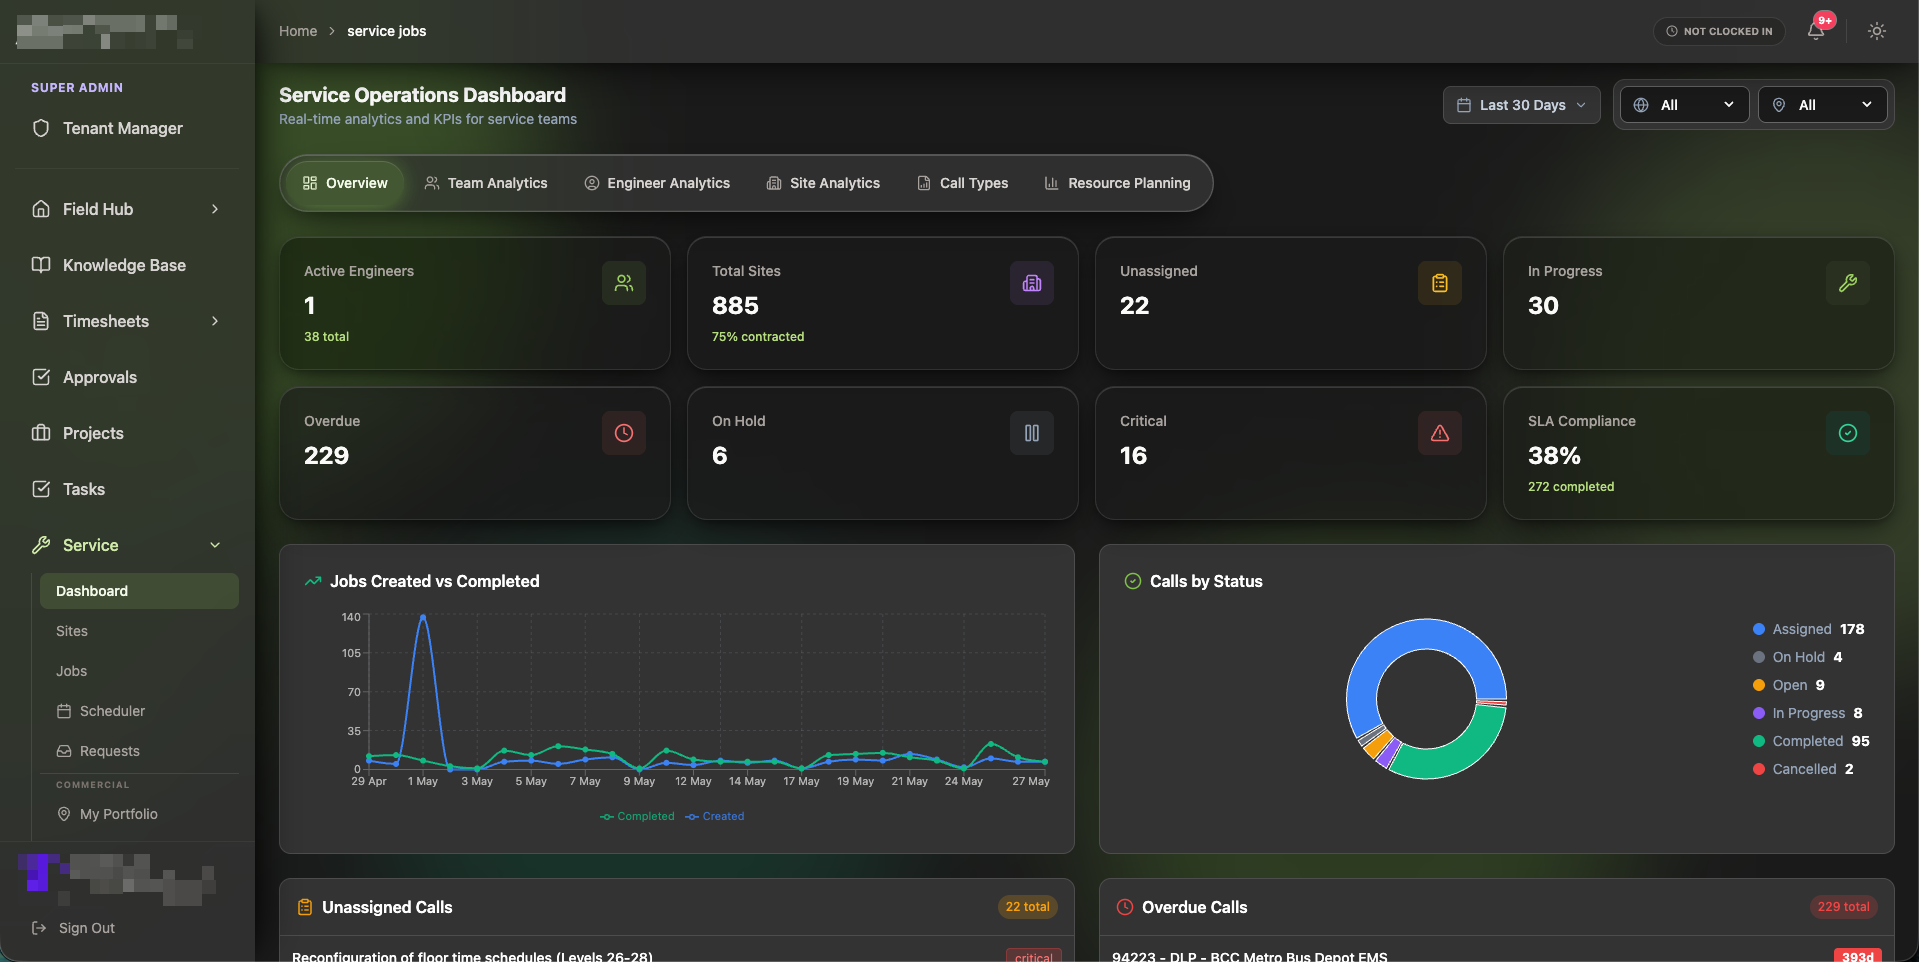Click orange Open legend swatch
Image resolution: width=1919 pixels, height=962 pixels.
tap(1759, 685)
